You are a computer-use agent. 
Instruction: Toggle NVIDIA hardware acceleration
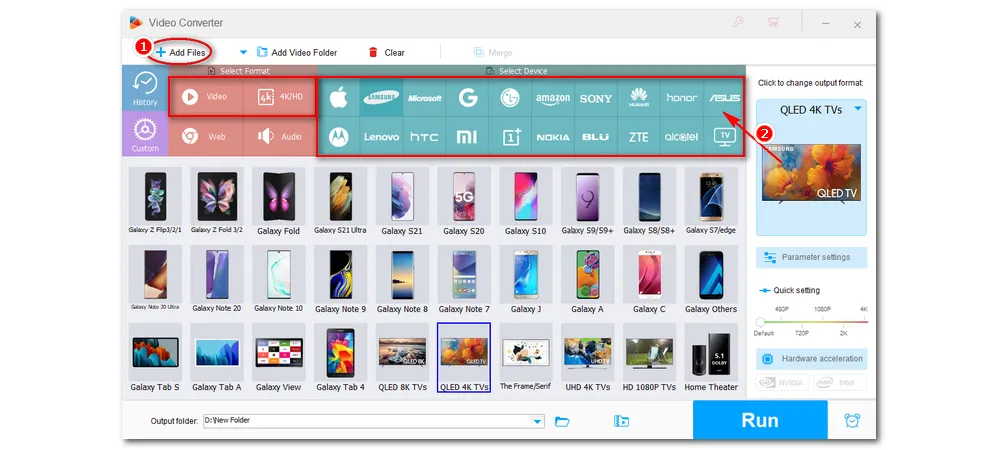(x=783, y=382)
